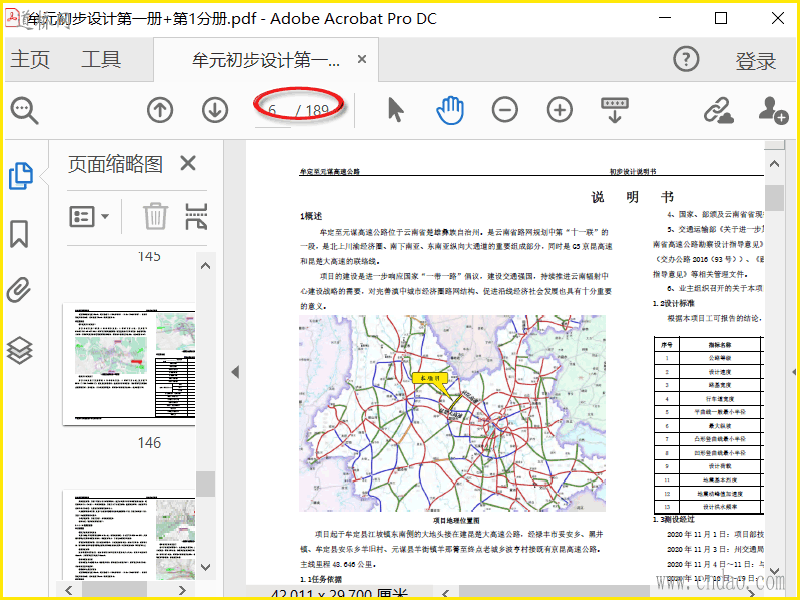Collapse the left navigation pane arrow
This screenshot has height=600, width=800.
click(235, 372)
